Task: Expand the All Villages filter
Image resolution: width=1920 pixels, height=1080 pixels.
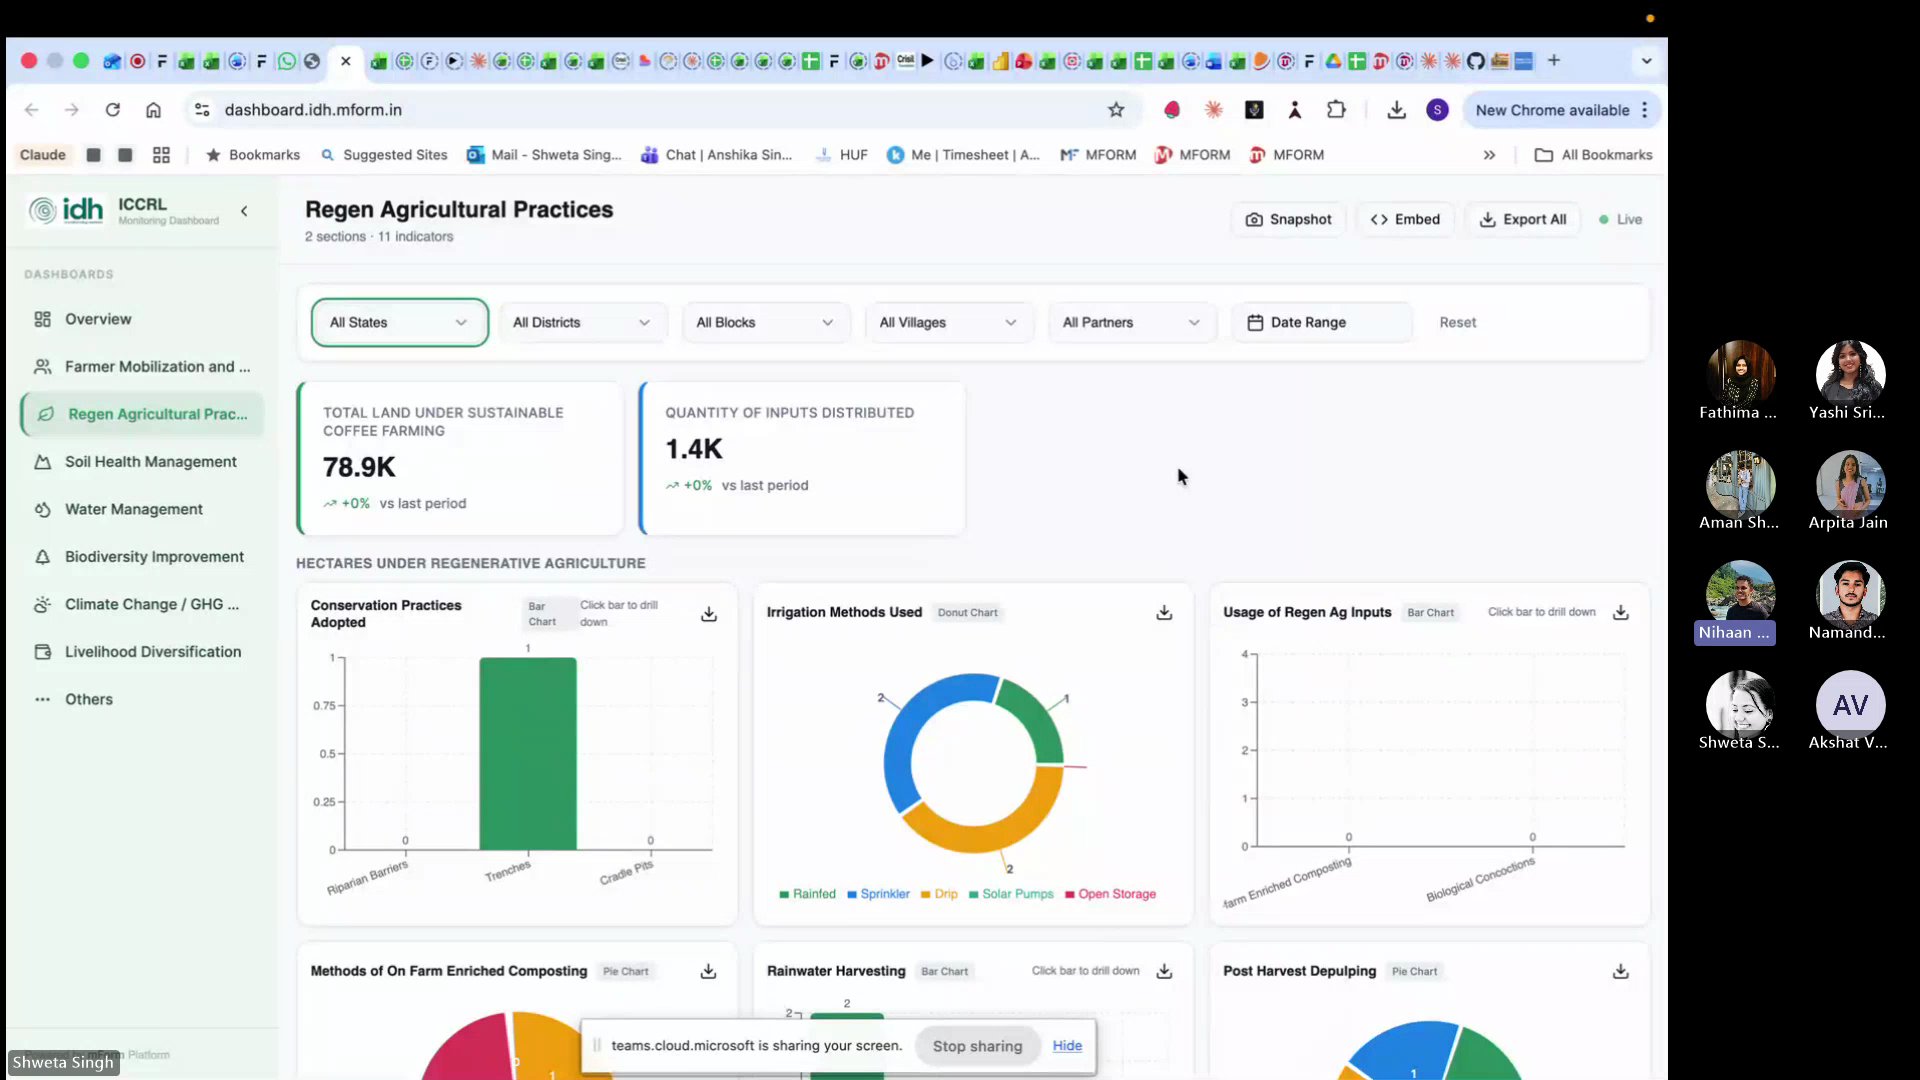Action: [x=947, y=322]
